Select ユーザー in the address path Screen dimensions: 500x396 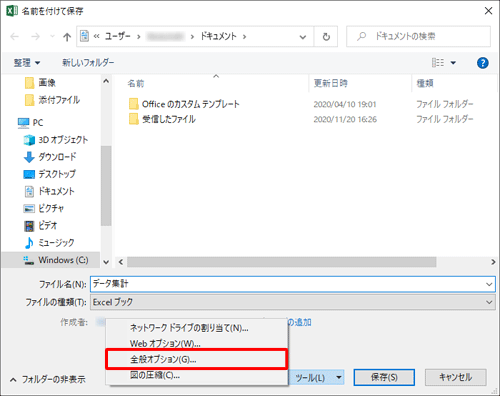(117, 36)
